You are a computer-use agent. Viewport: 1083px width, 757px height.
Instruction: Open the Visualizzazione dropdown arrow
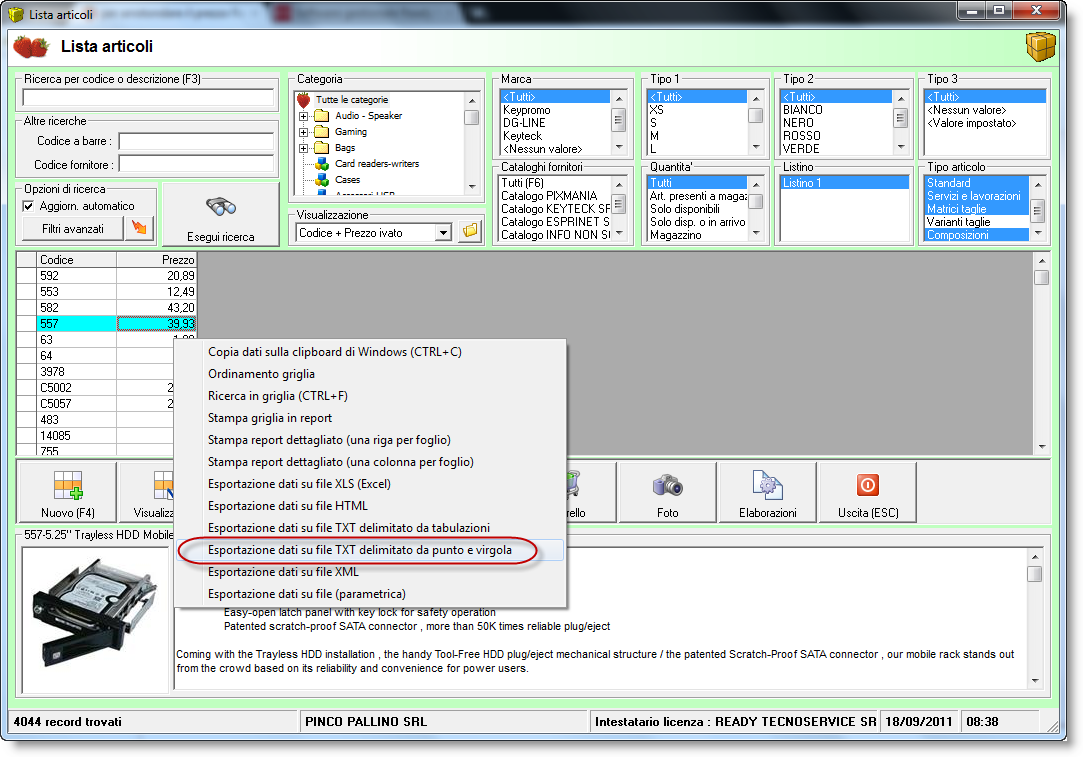coord(443,233)
